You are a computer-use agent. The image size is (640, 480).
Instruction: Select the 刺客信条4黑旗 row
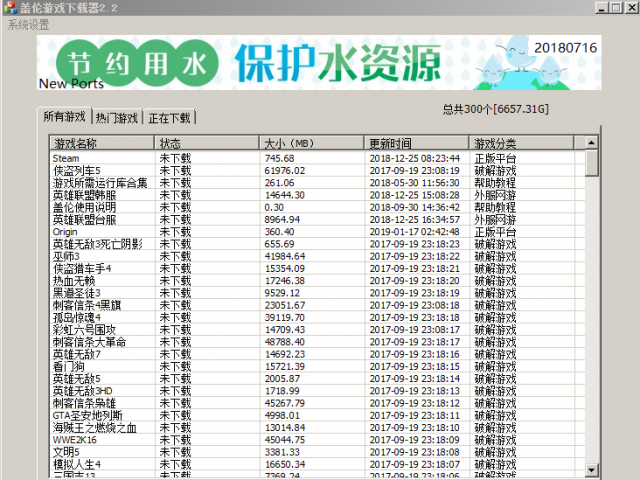point(316,305)
